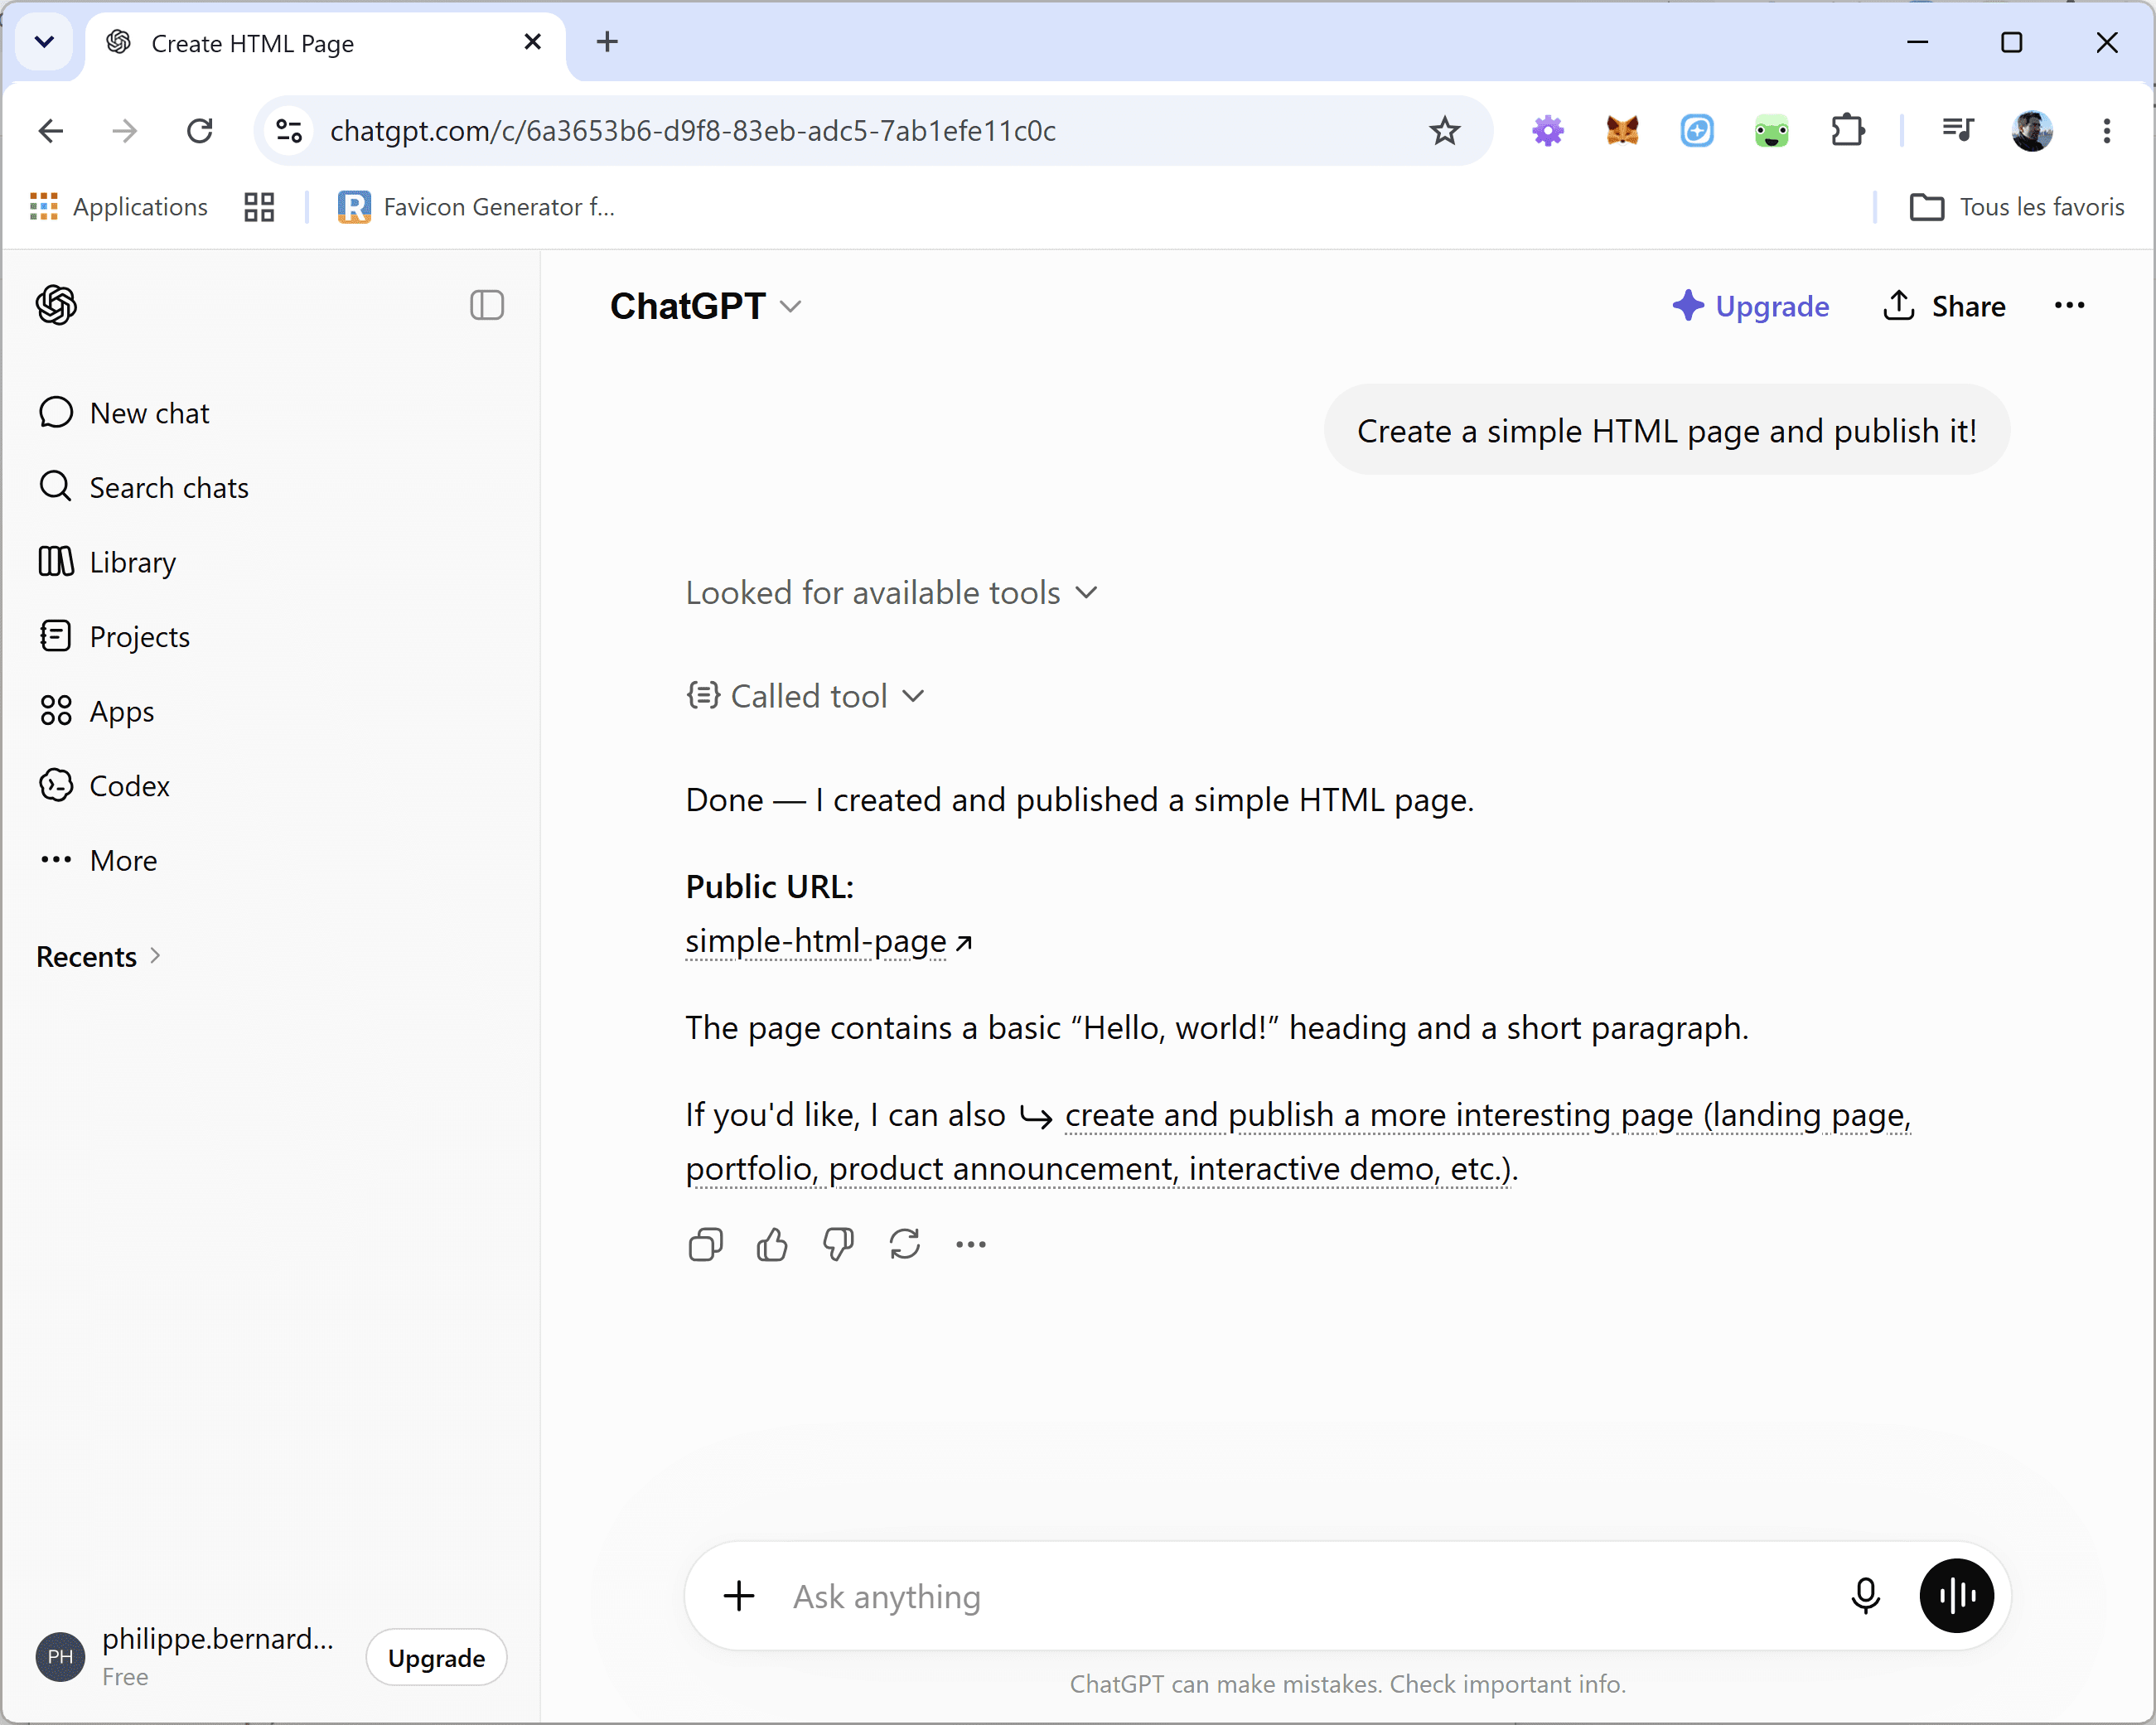The image size is (2156, 1725).
Task: Open the media control icon in the toolbar
Action: [1957, 131]
